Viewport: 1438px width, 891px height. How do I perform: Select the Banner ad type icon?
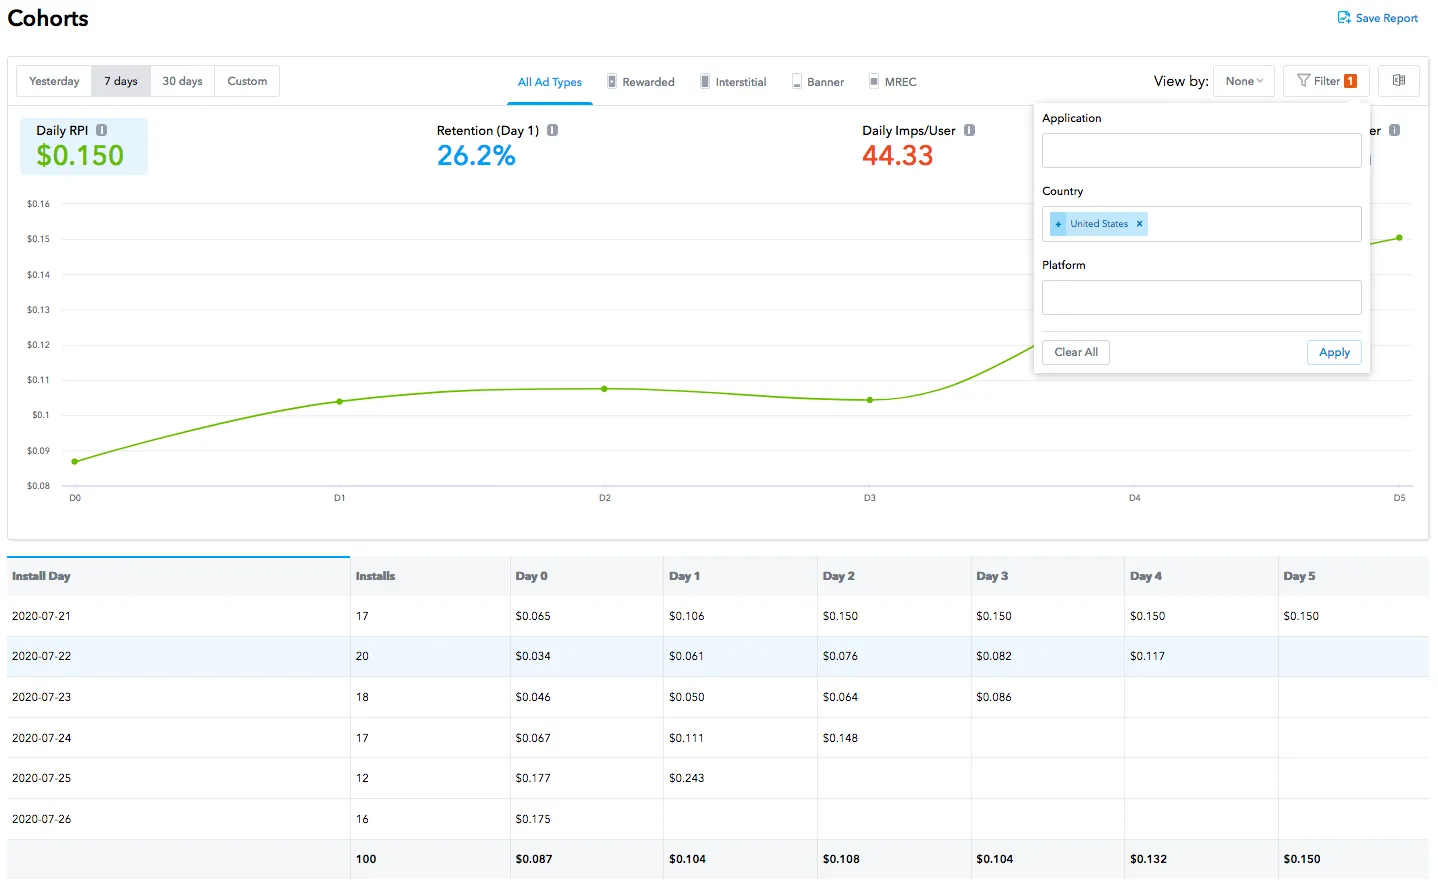(797, 81)
